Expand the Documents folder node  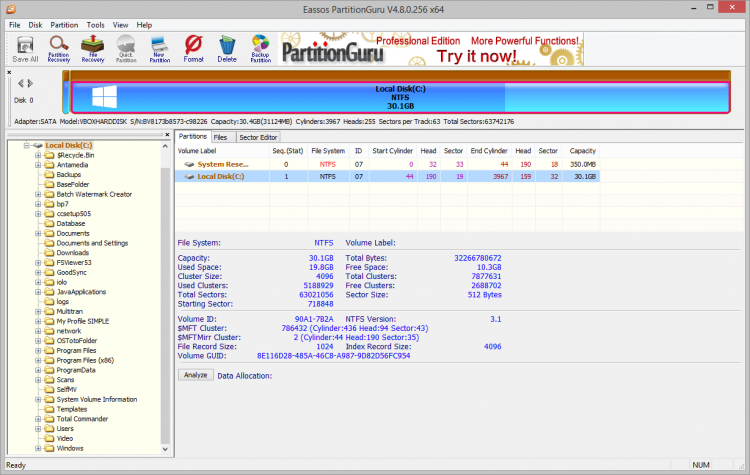tap(38, 233)
